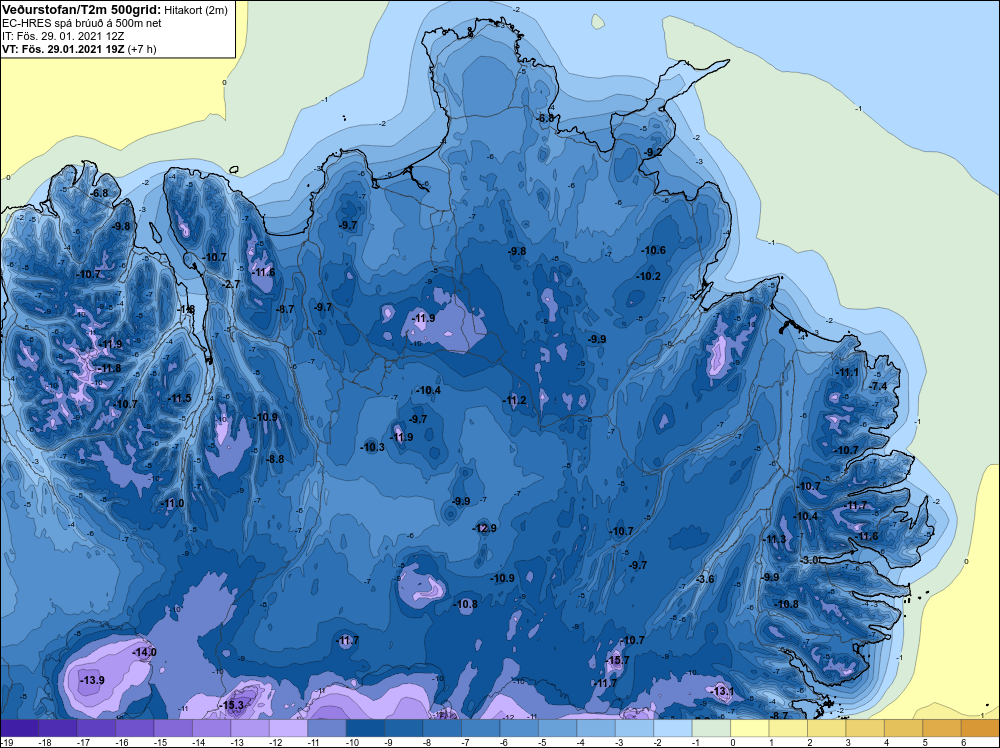1000x748 pixels.
Task: Click the -10.6 temperature reading
Action: click(x=654, y=250)
